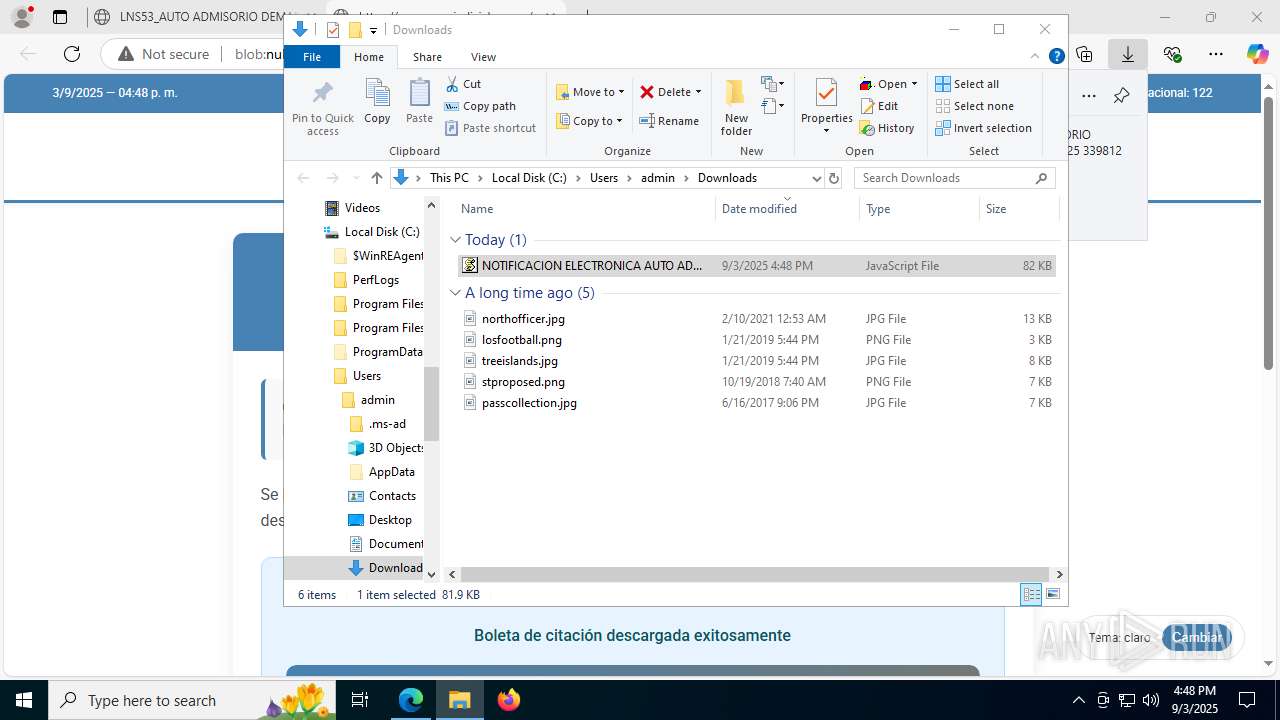Switch to the Home ribbon tab
The image size is (1280, 720).
368,57
